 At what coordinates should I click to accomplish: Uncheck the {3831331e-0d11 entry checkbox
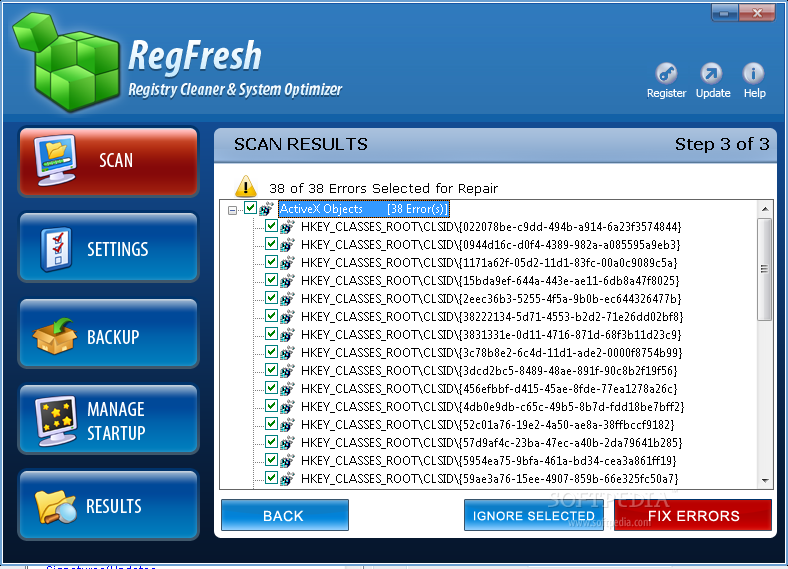271,334
